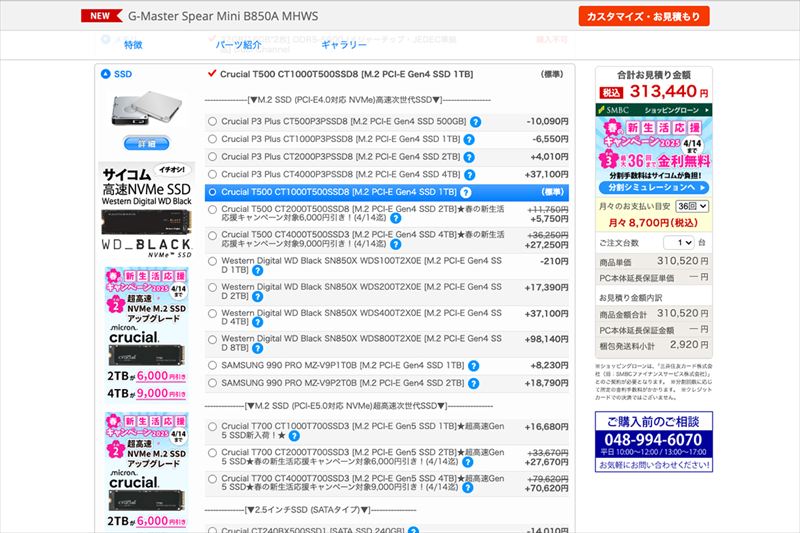Open help icon for Crucial T500 1TB

tap(465, 192)
